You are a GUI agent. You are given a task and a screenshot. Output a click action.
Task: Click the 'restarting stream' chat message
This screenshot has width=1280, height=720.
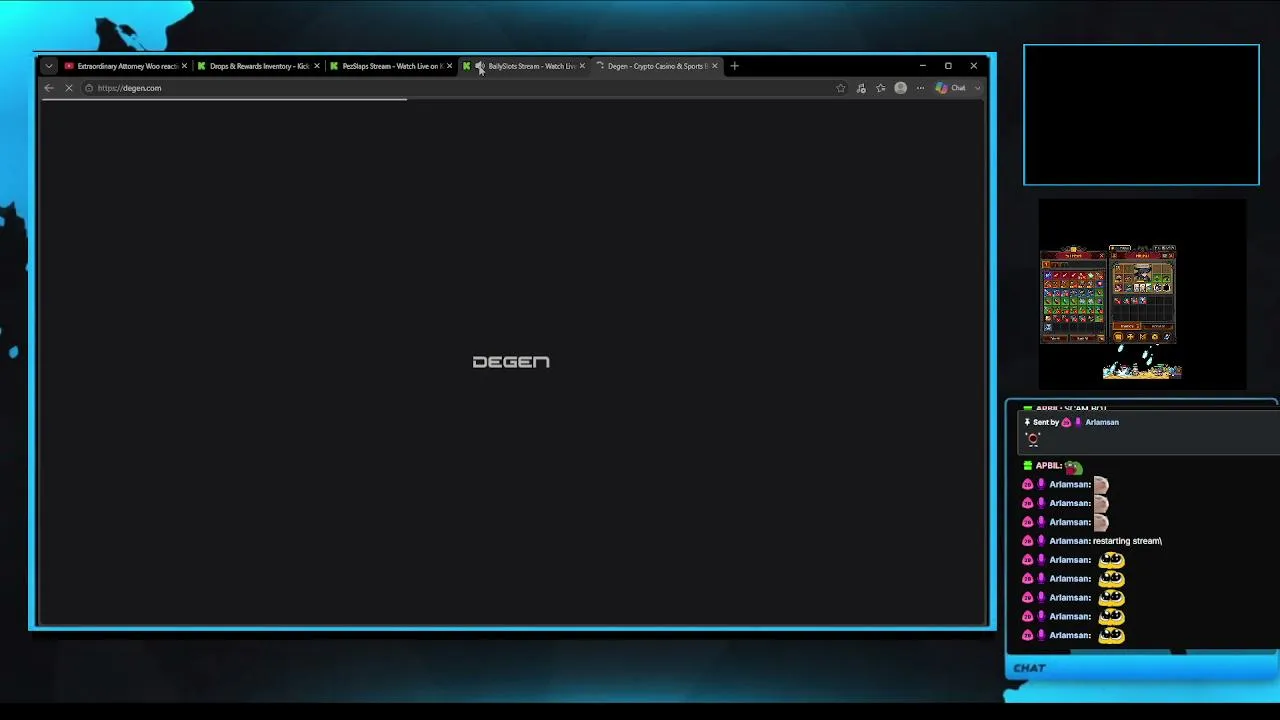point(1127,541)
